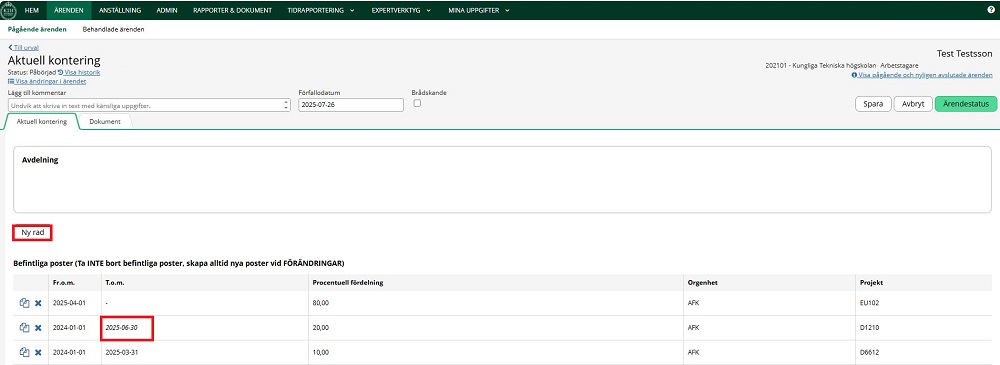Viewport: 1000px width, 365px height.
Task: Click the 20,00 percentage cell
Action: click(x=320, y=327)
